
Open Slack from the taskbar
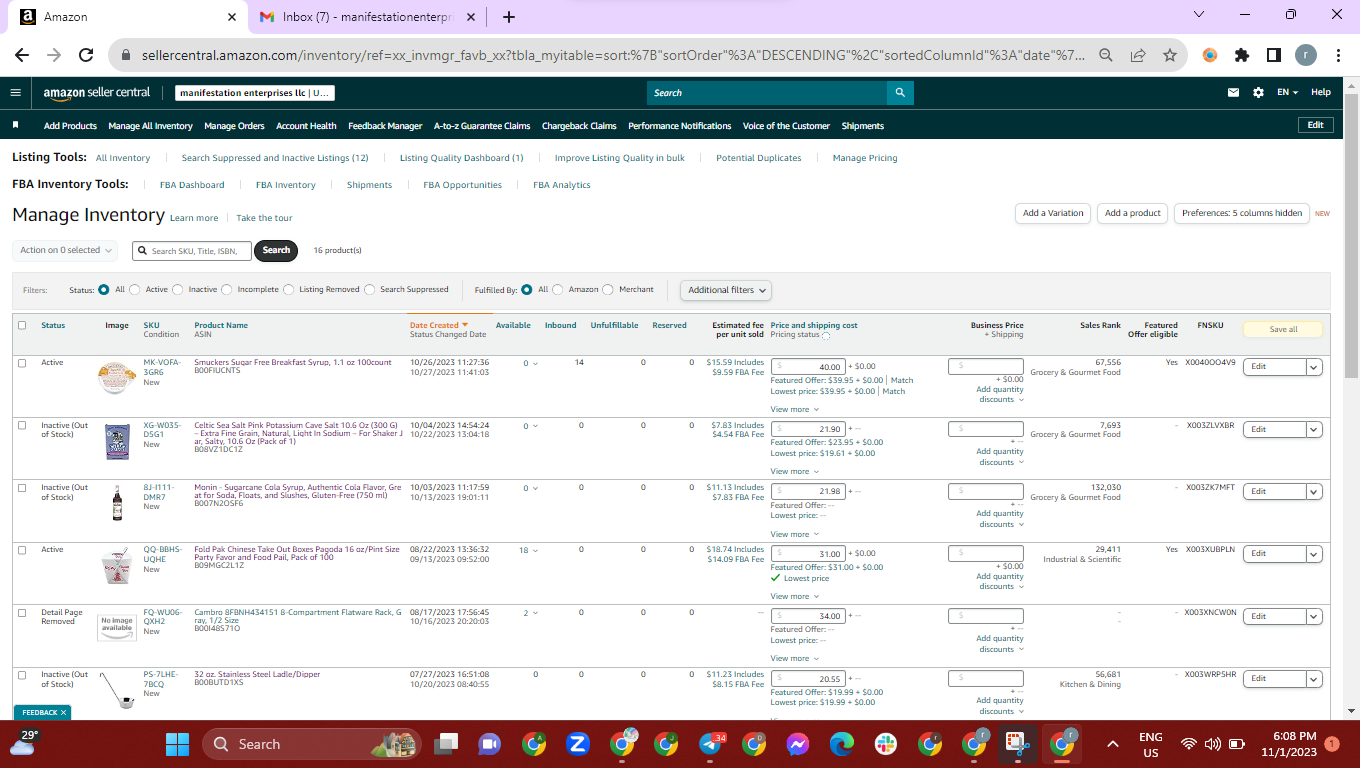(x=886, y=744)
